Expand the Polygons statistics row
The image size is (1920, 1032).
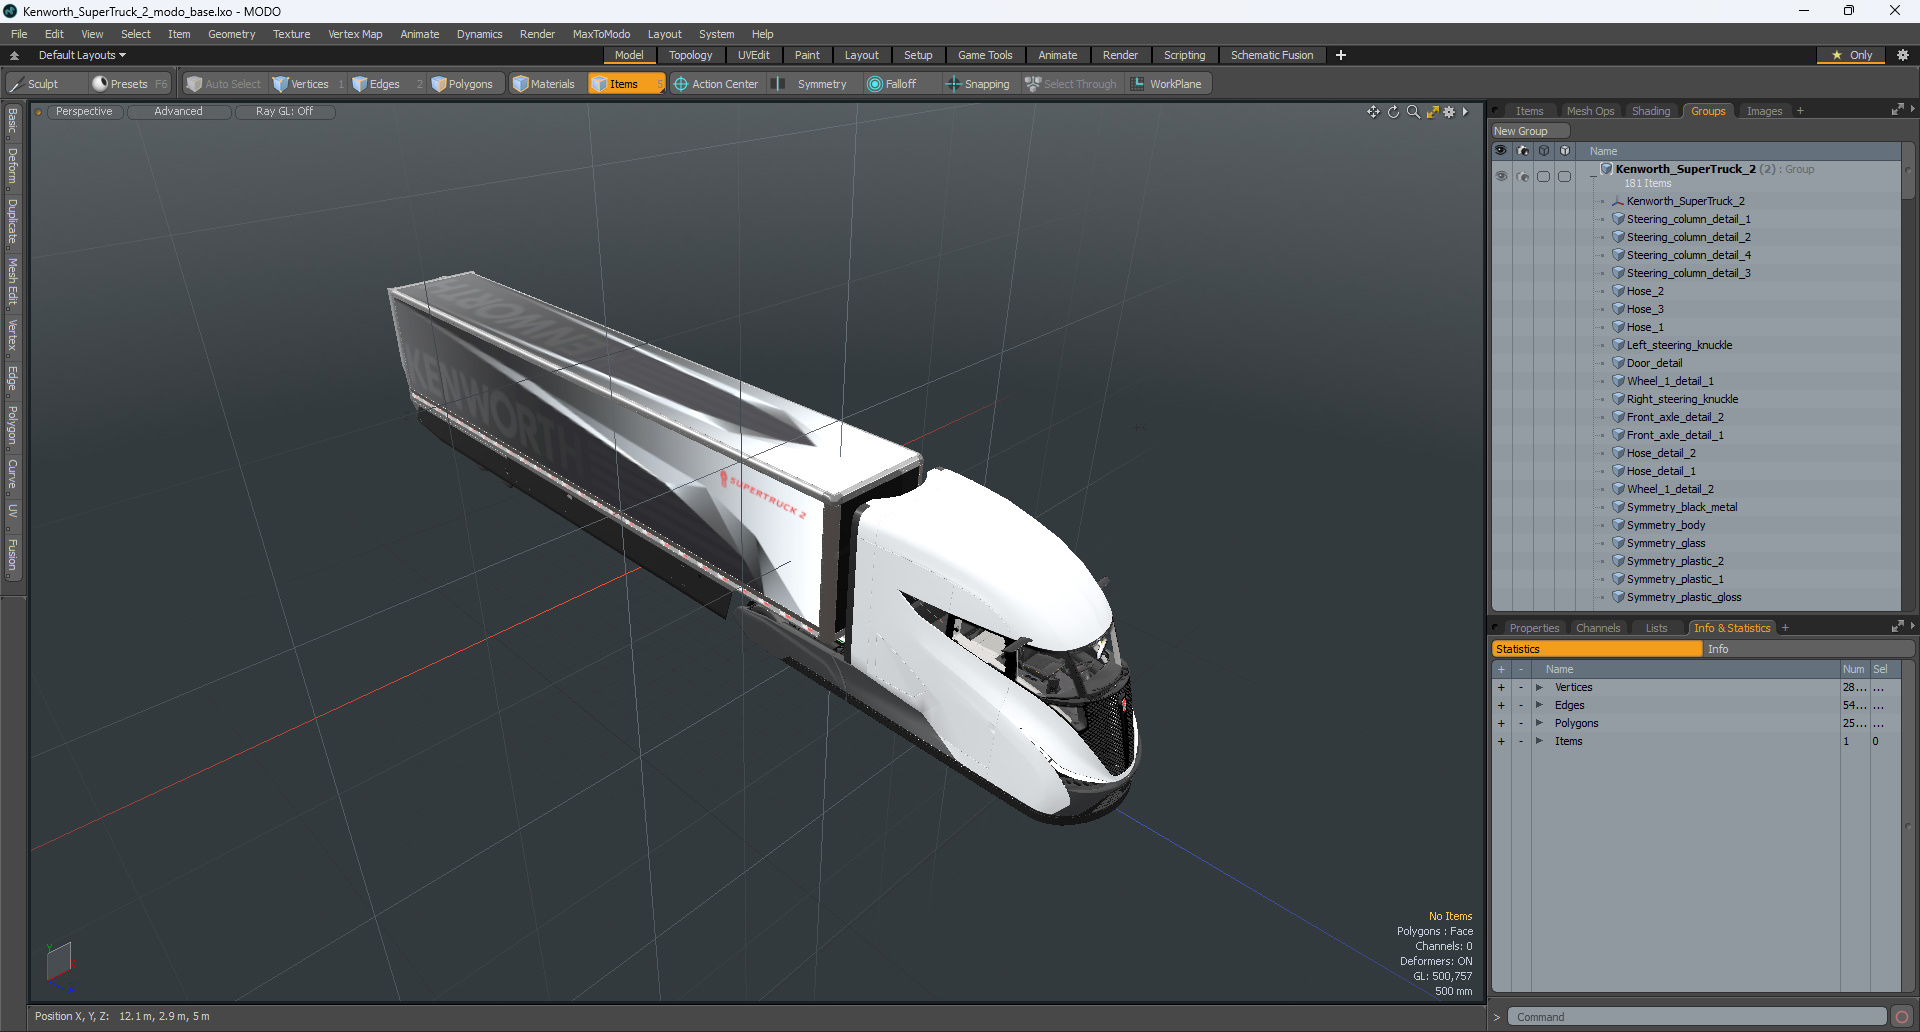[1539, 723]
